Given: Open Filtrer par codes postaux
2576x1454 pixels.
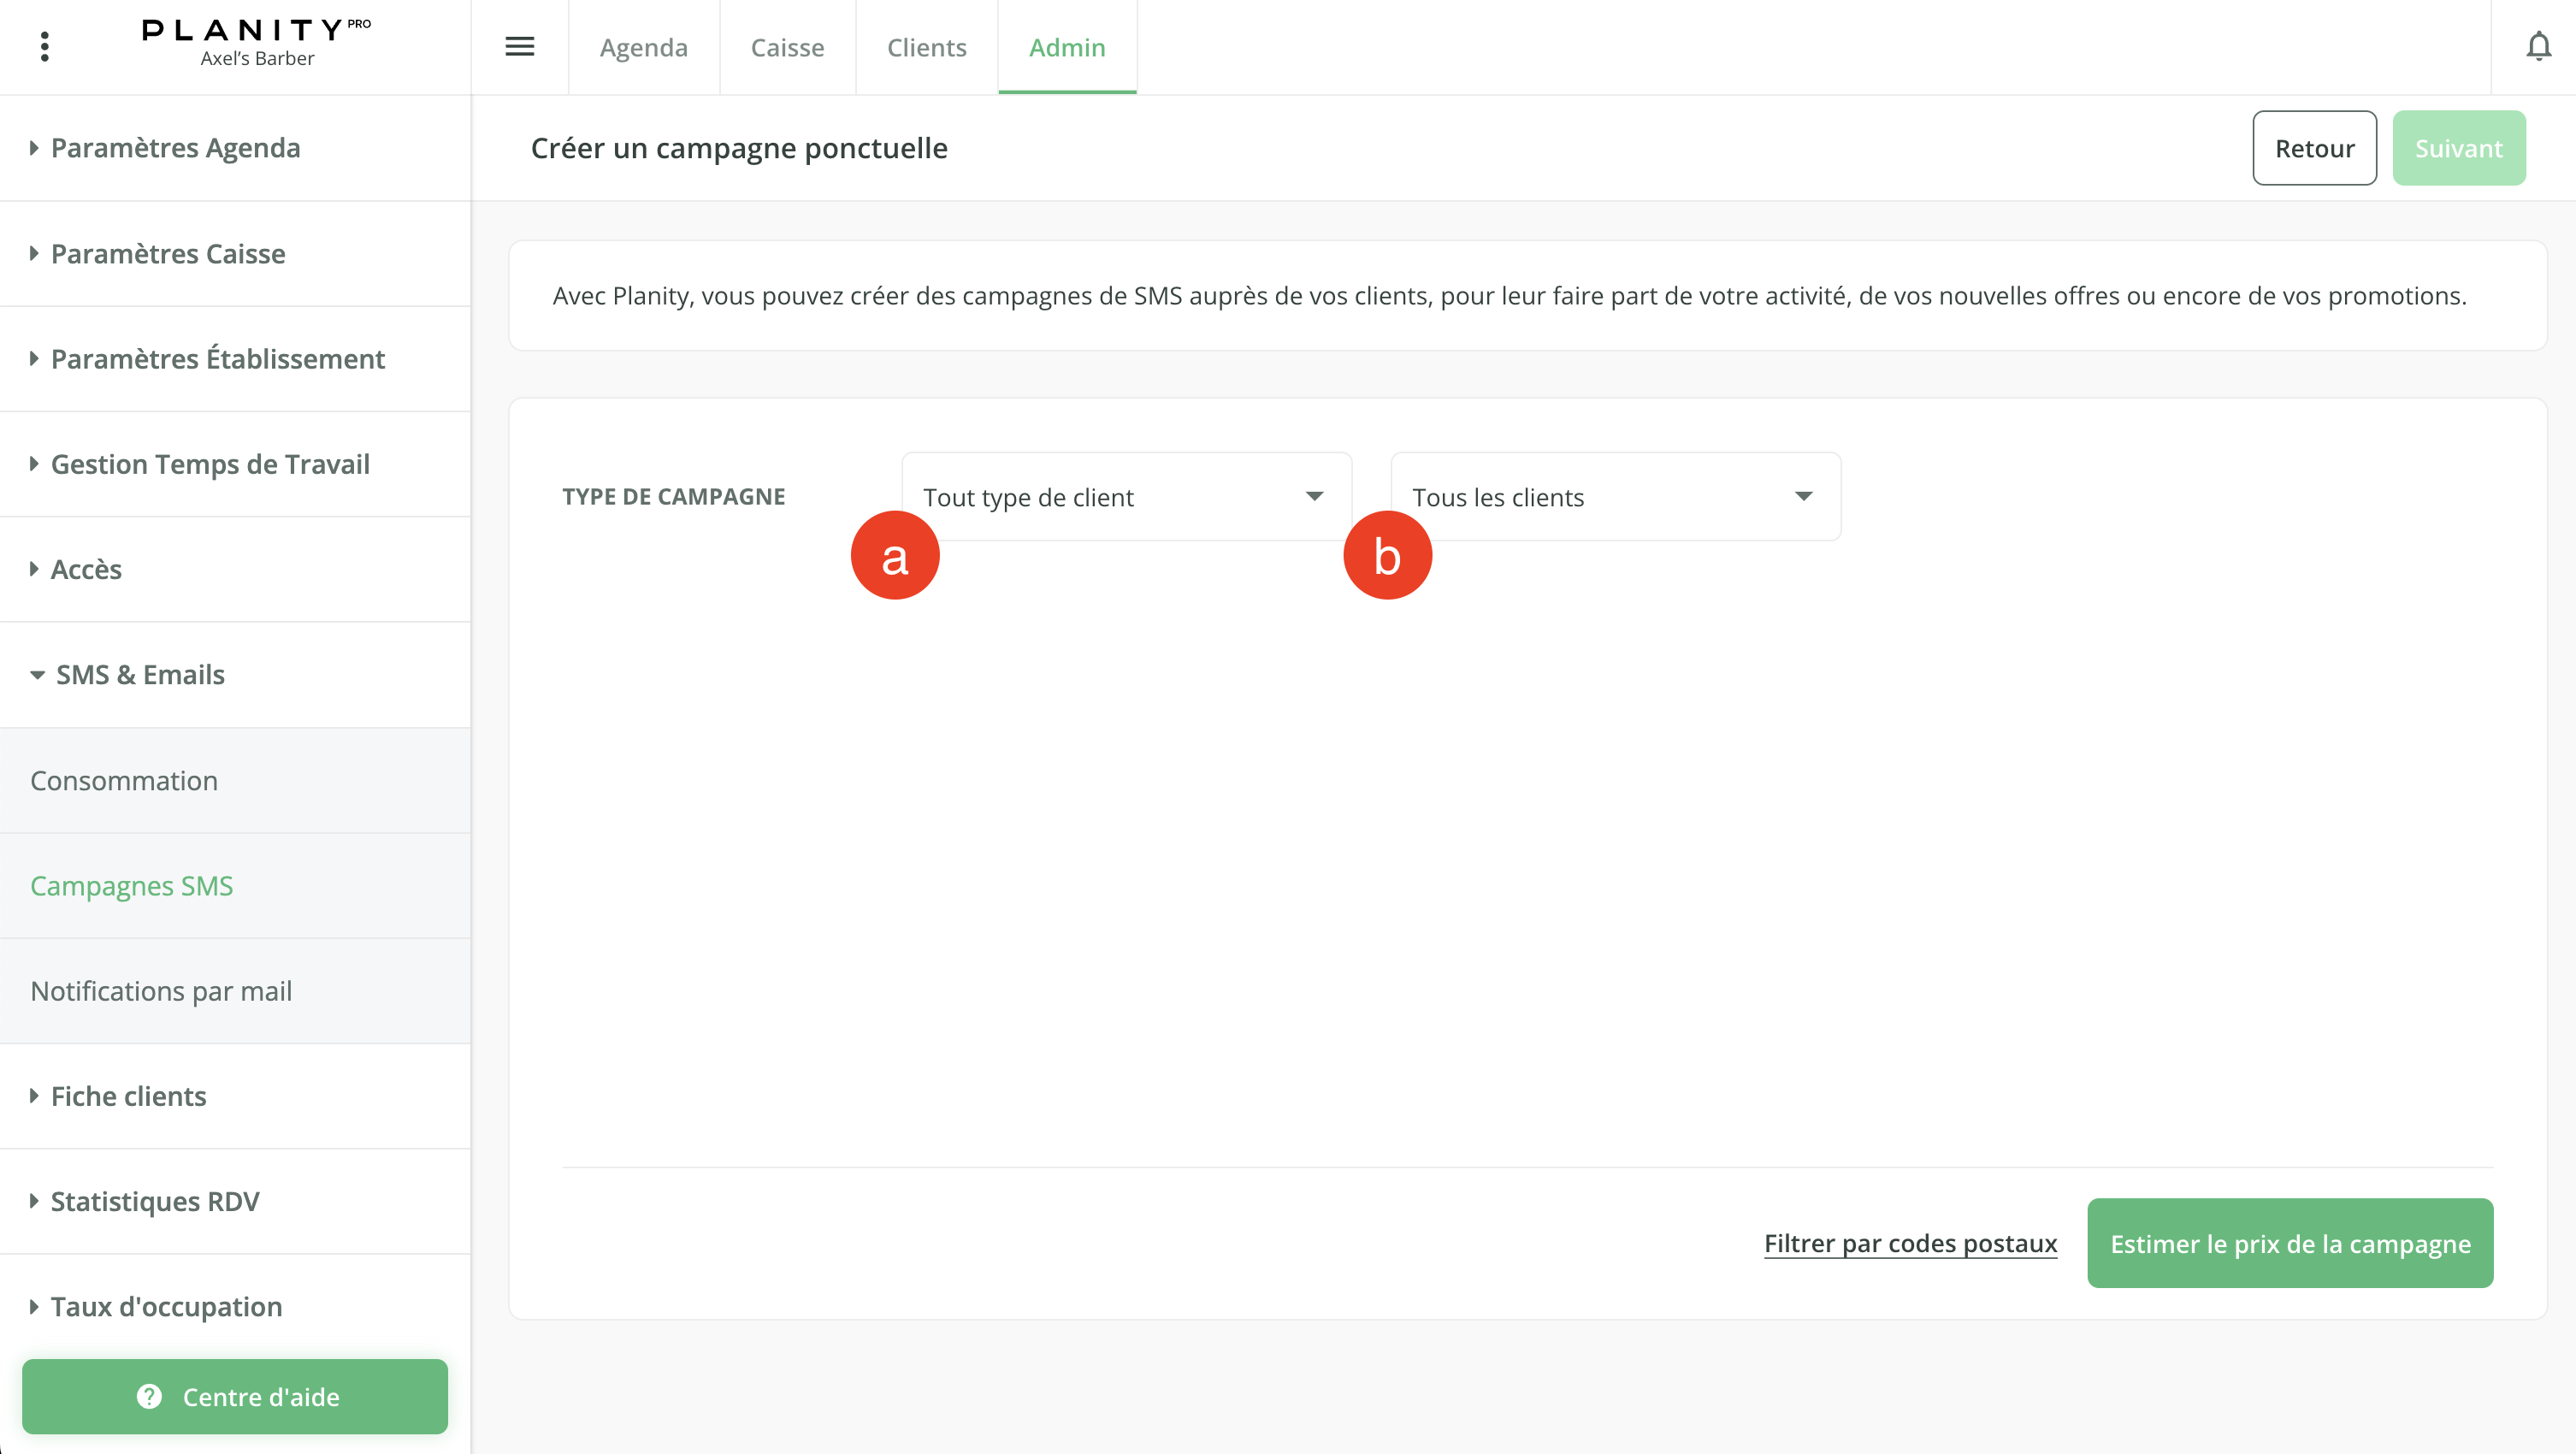Looking at the screenshot, I should pos(1910,1242).
